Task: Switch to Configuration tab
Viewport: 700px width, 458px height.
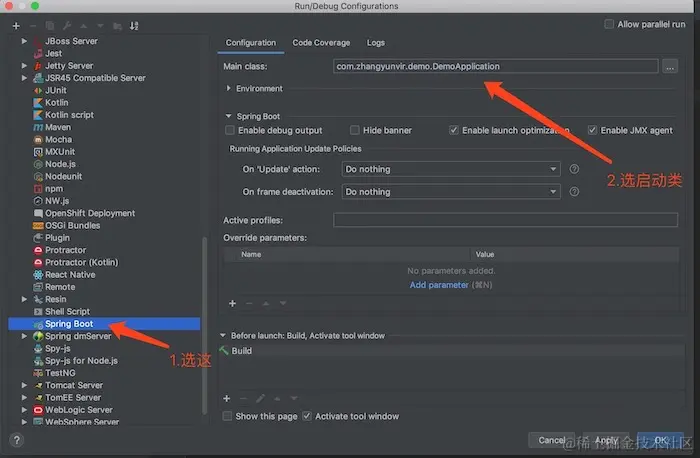Action: pyautogui.click(x=250, y=43)
